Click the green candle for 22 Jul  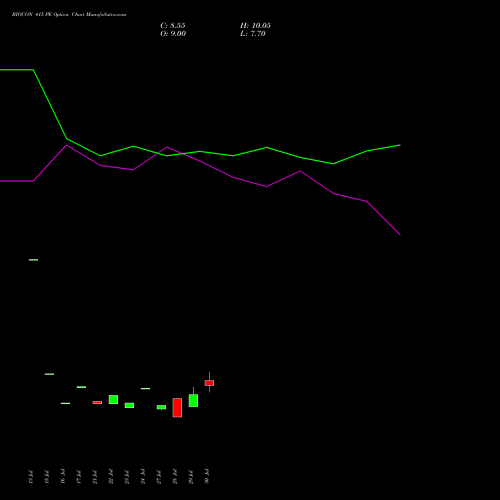coord(113,399)
